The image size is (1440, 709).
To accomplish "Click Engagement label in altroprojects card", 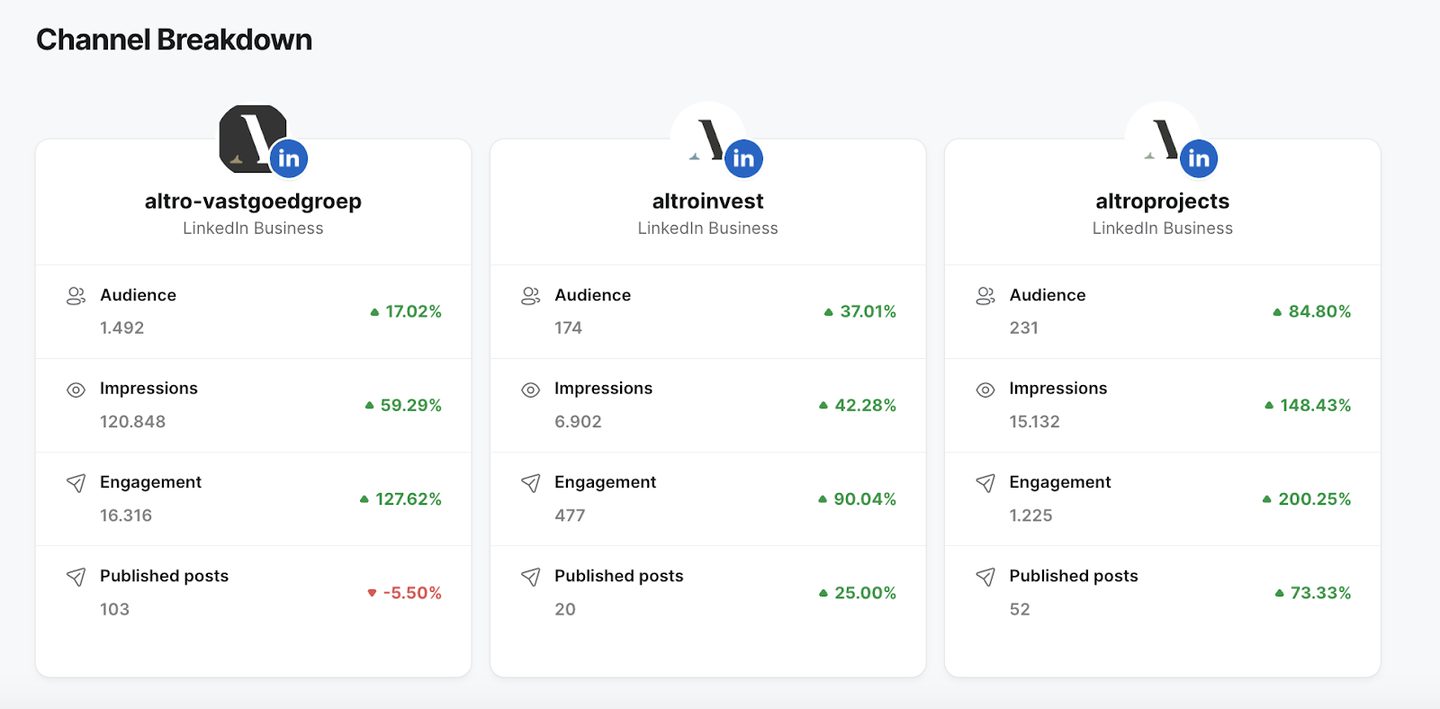I will tap(1060, 482).
